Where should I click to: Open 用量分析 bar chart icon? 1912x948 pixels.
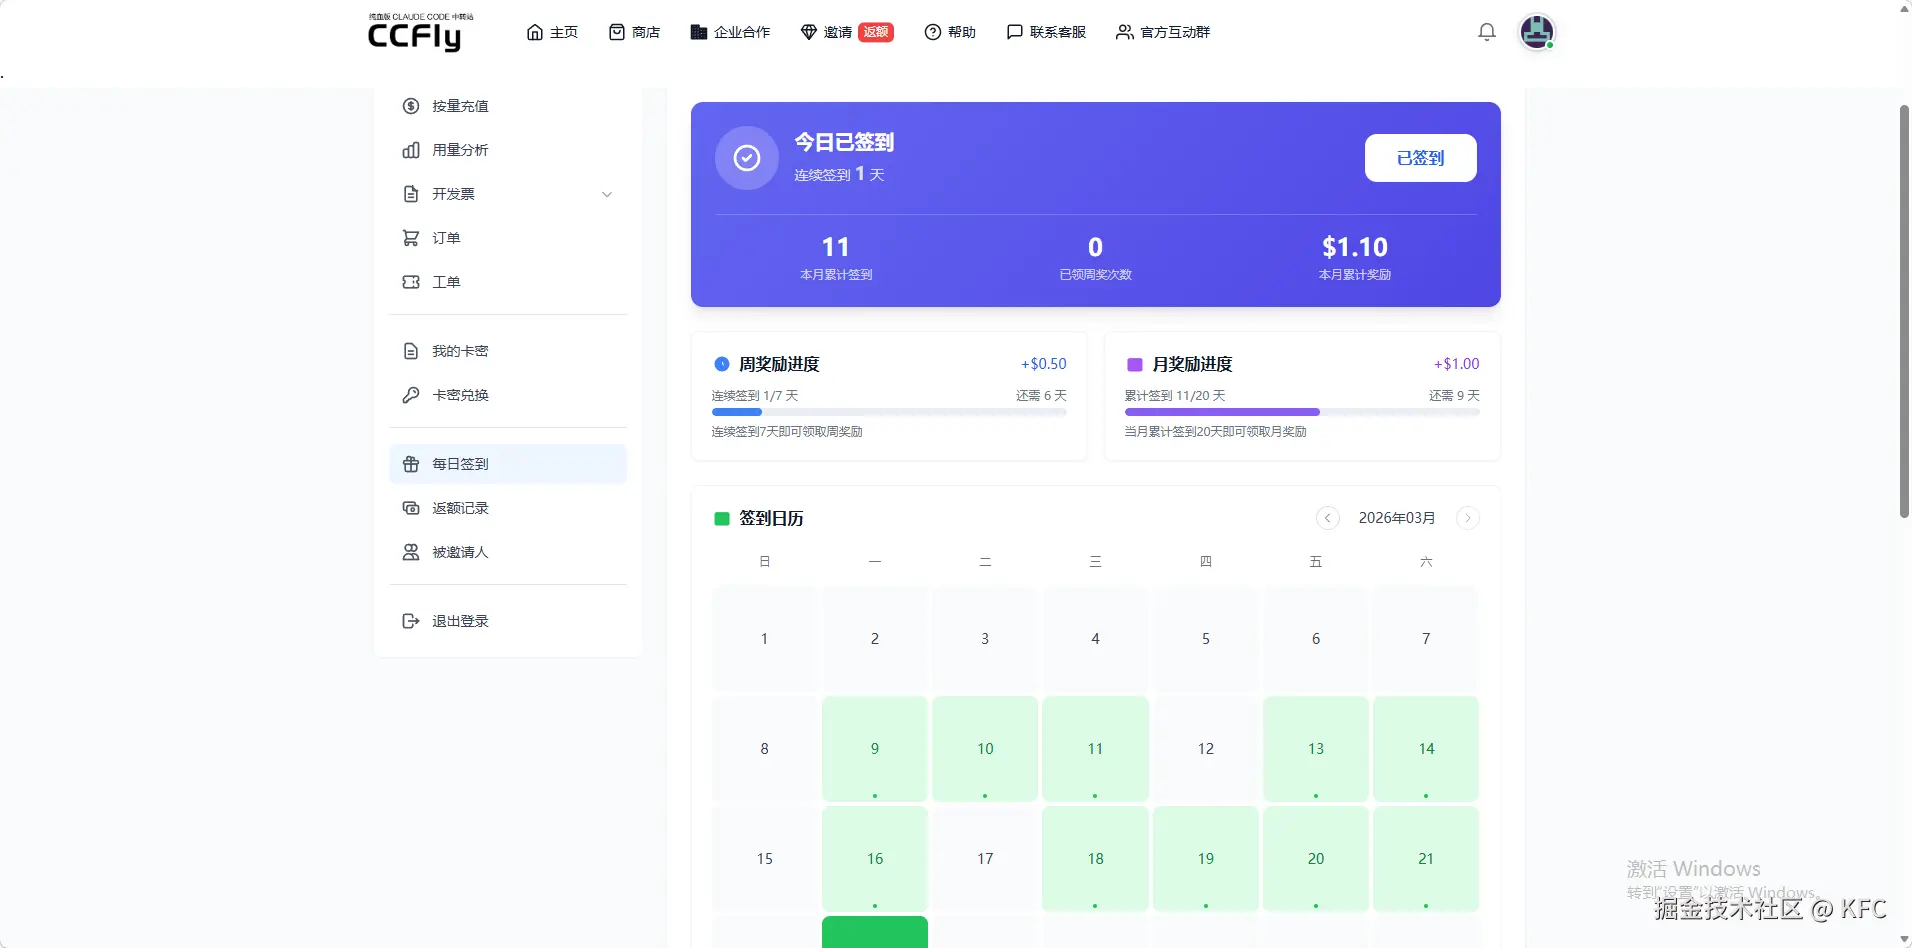click(x=411, y=150)
